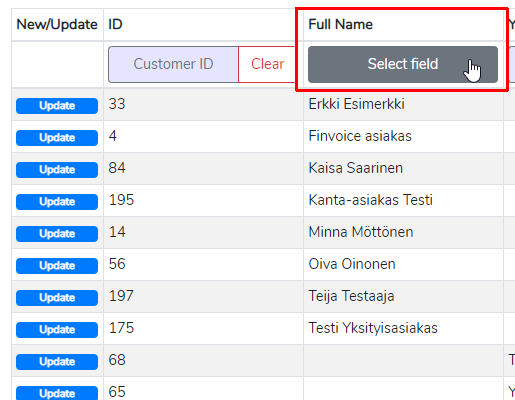Click the Customer ID field mapping button
The width and height of the screenshot is (515, 400).
(173, 64)
